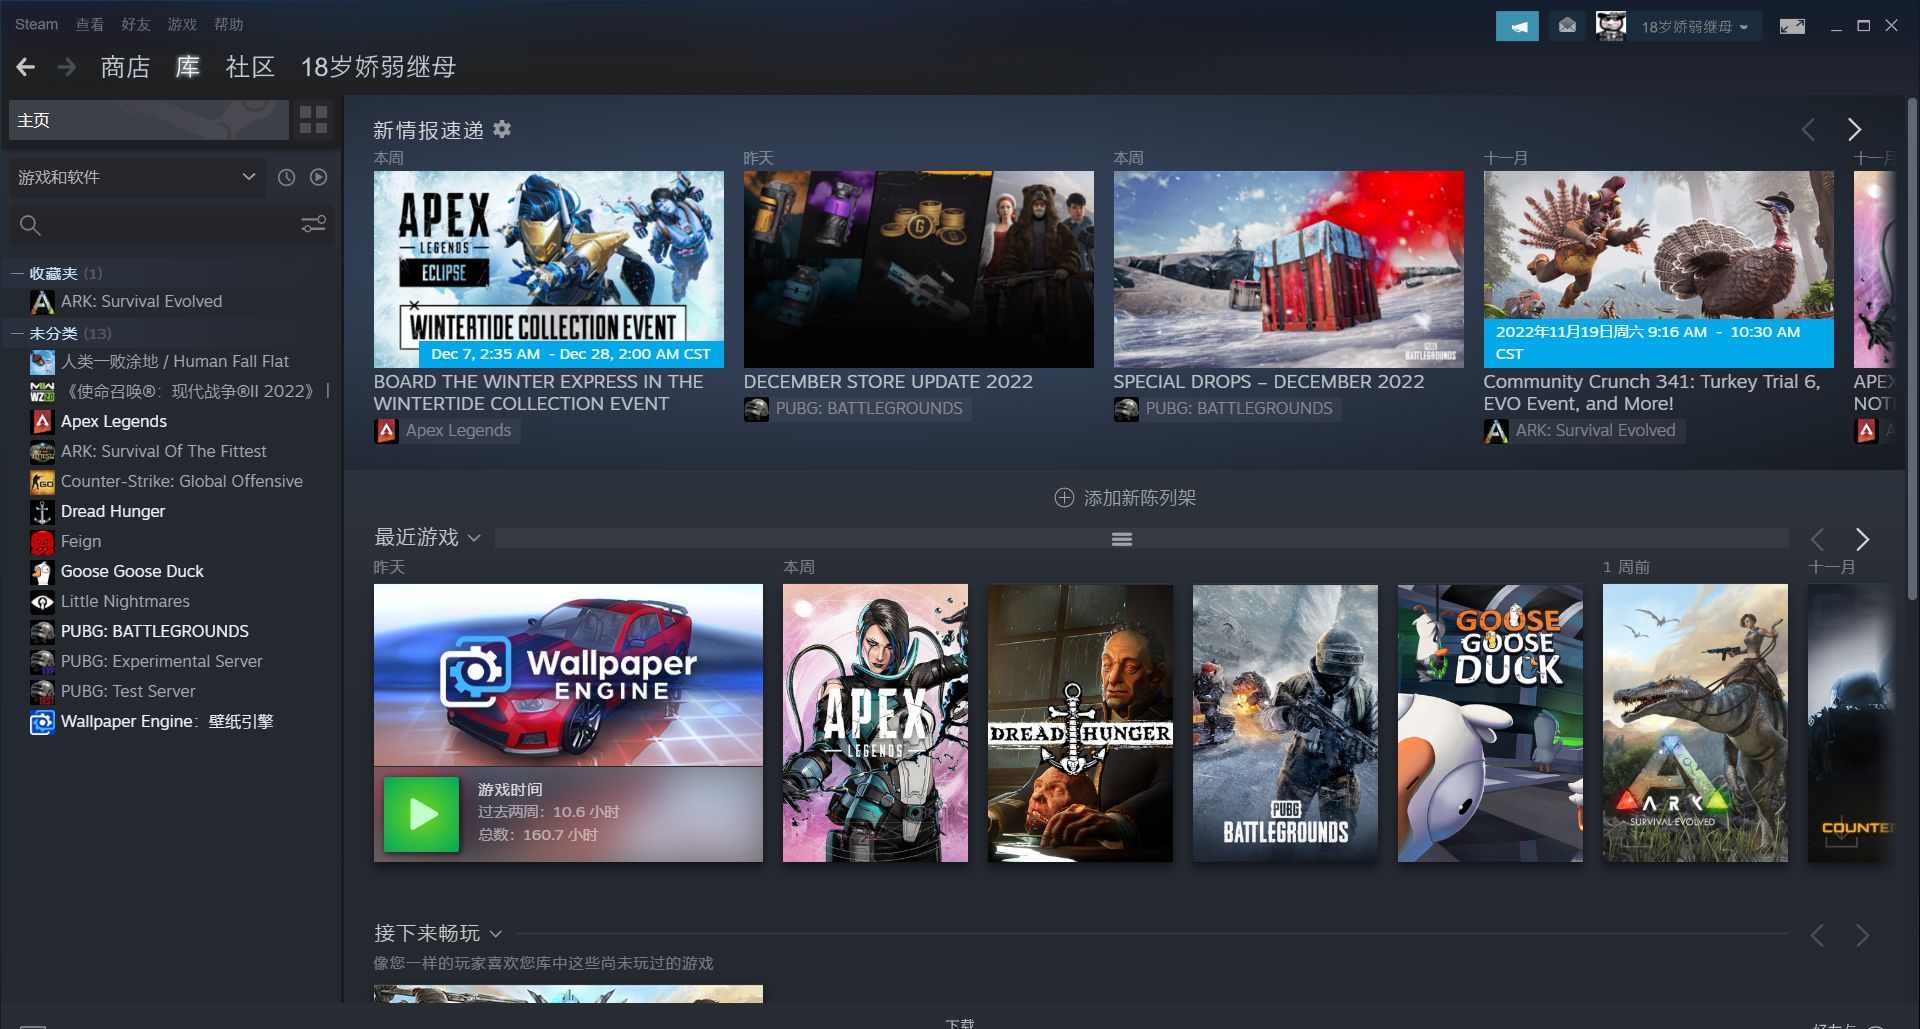Select Apex Legends in library list
The image size is (1920, 1029).
pos(114,421)
